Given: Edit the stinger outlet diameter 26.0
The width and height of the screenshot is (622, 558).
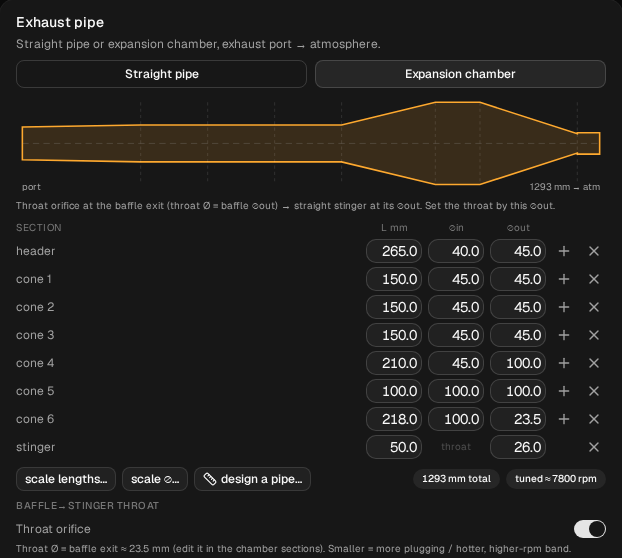Looking at the screenshot, I should pyautogui.click(x=518, y=447).
